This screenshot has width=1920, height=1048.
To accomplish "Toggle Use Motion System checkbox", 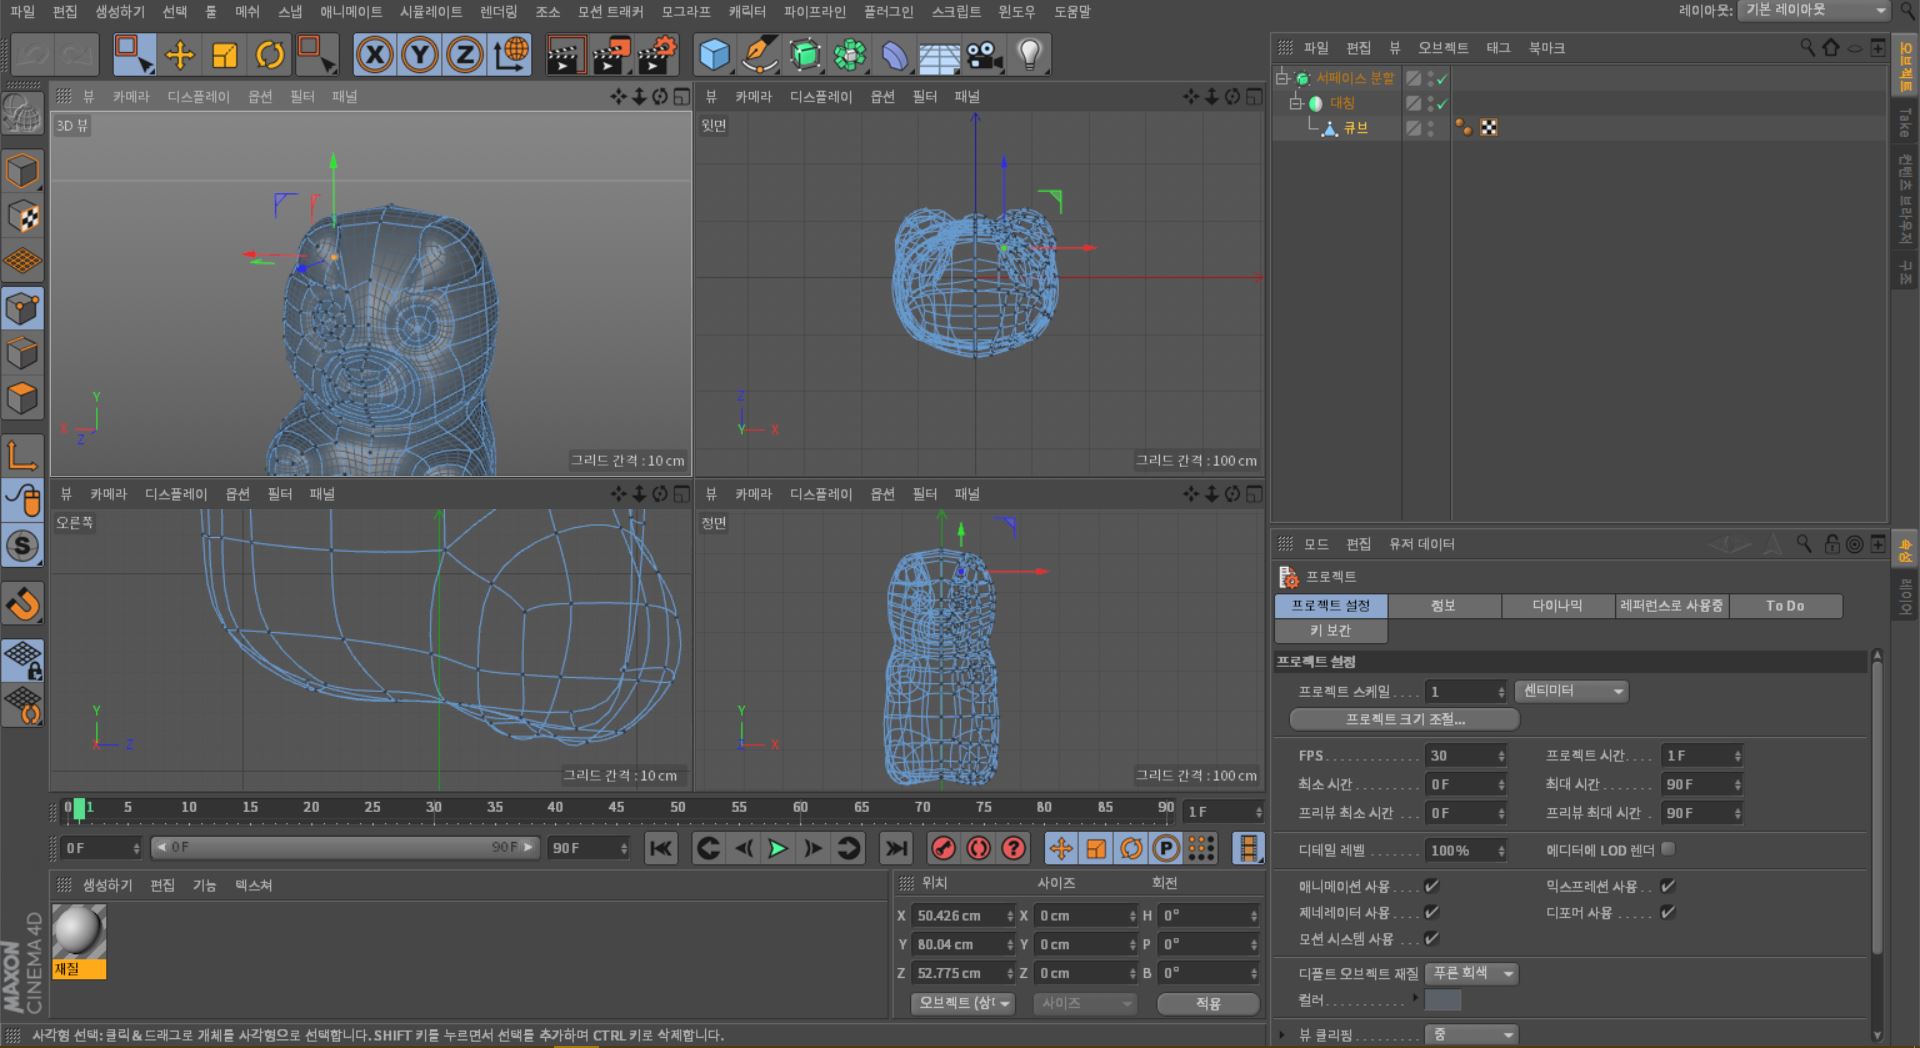I will click(x=1431, y=937).
